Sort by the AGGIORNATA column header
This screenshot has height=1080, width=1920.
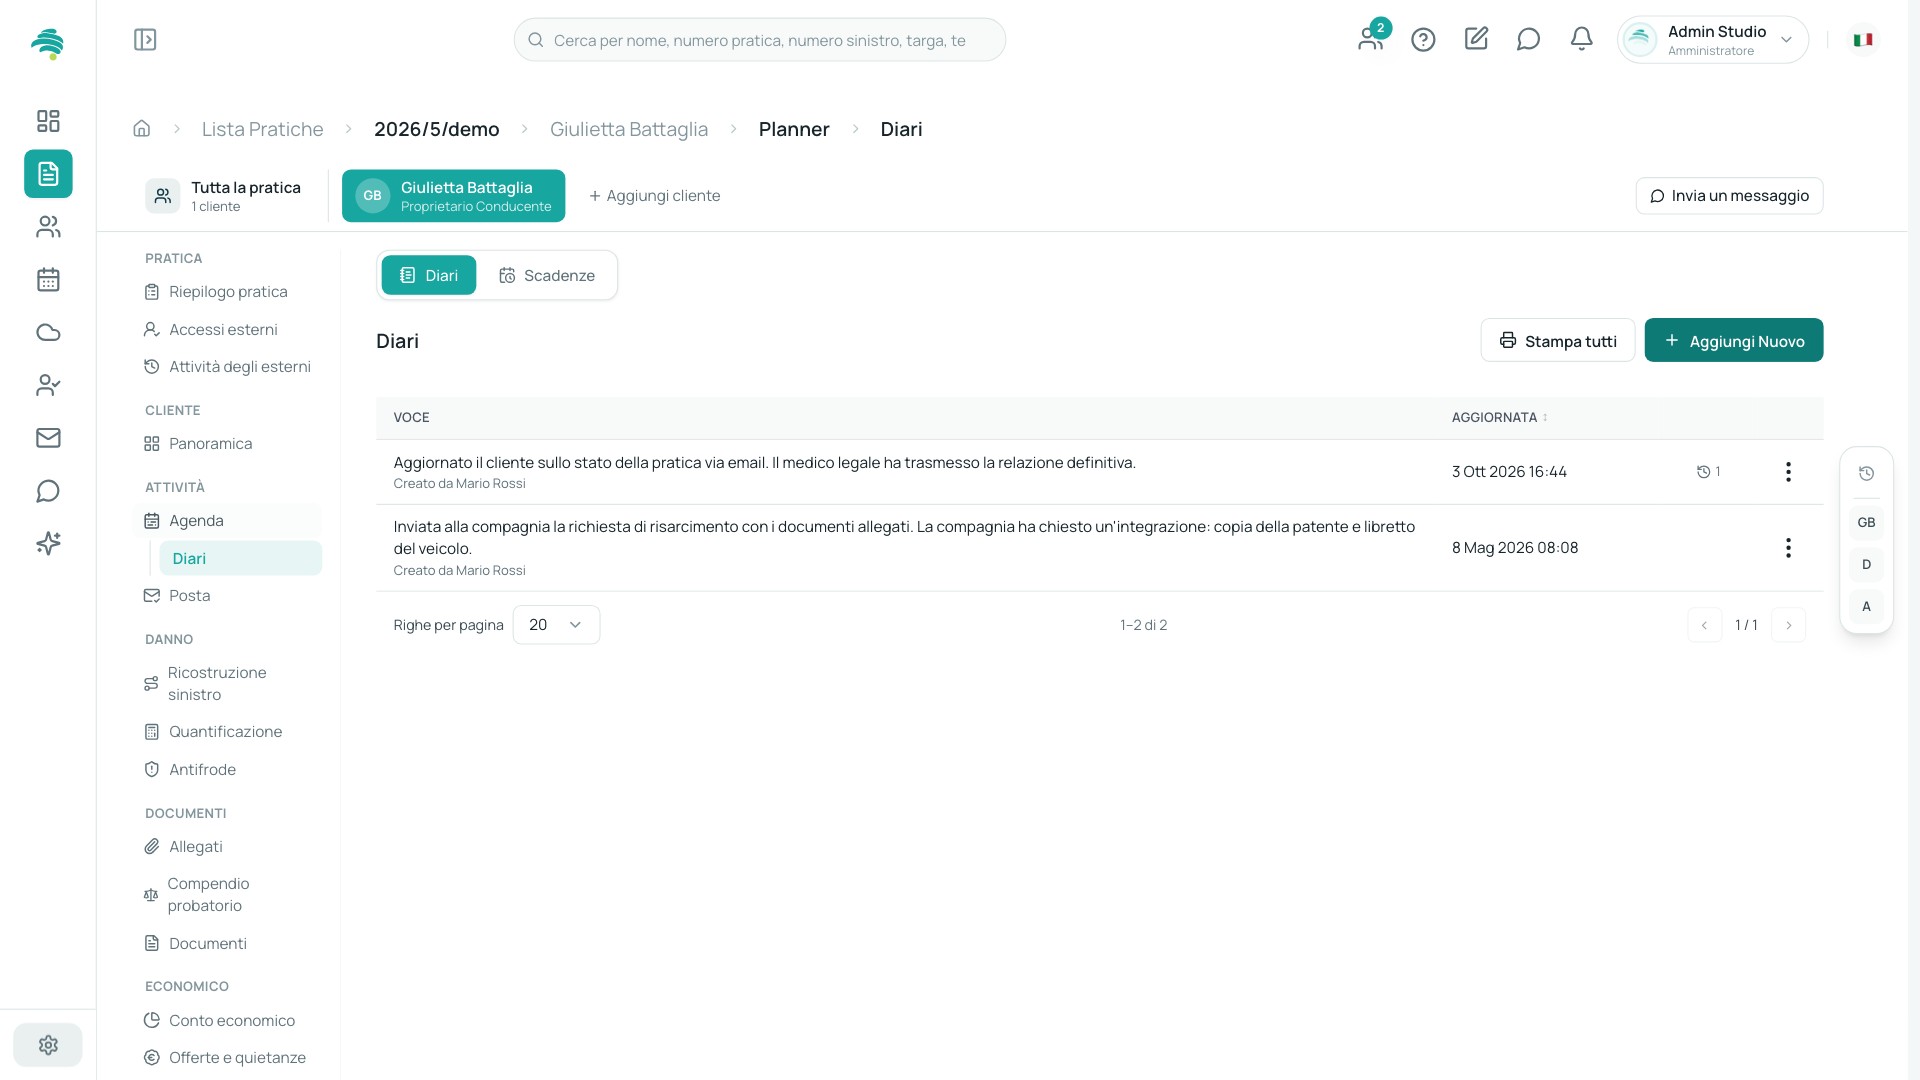(x=1499, y=418)
